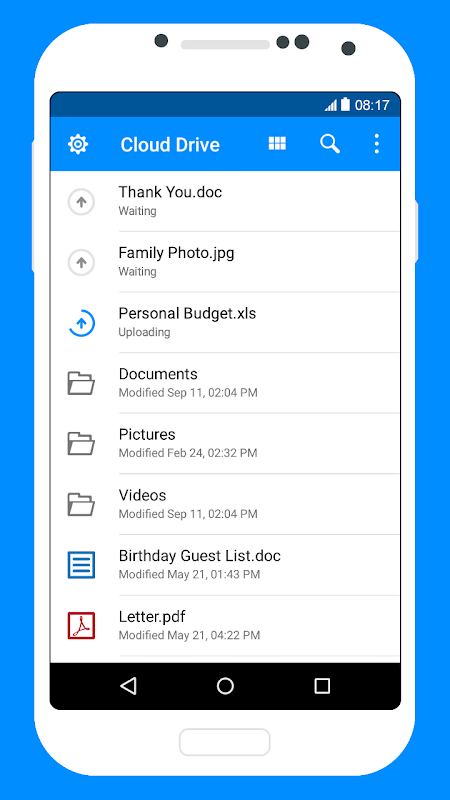Open the Letter.pdf file name

pyautogui.click(x=152, y=617)
